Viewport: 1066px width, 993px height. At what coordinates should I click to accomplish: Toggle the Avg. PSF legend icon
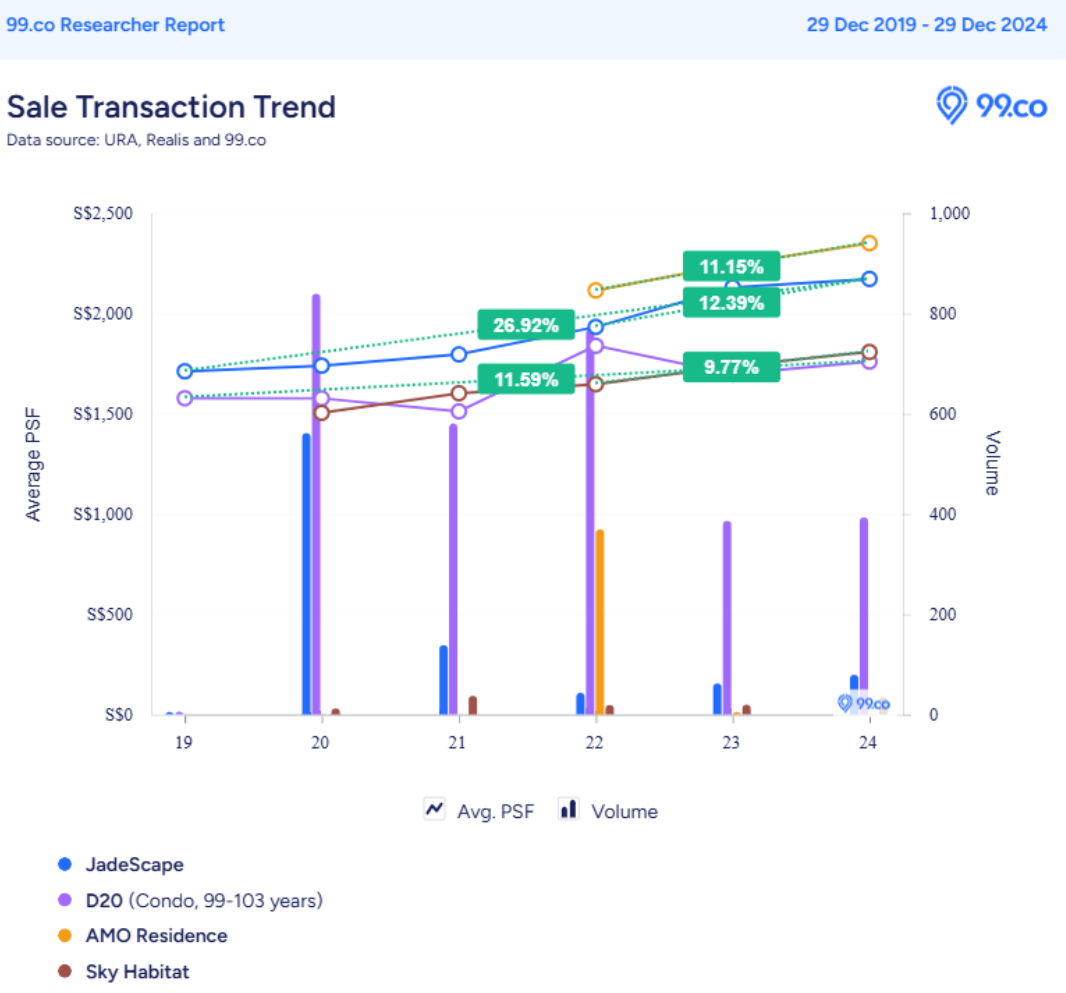435,810
